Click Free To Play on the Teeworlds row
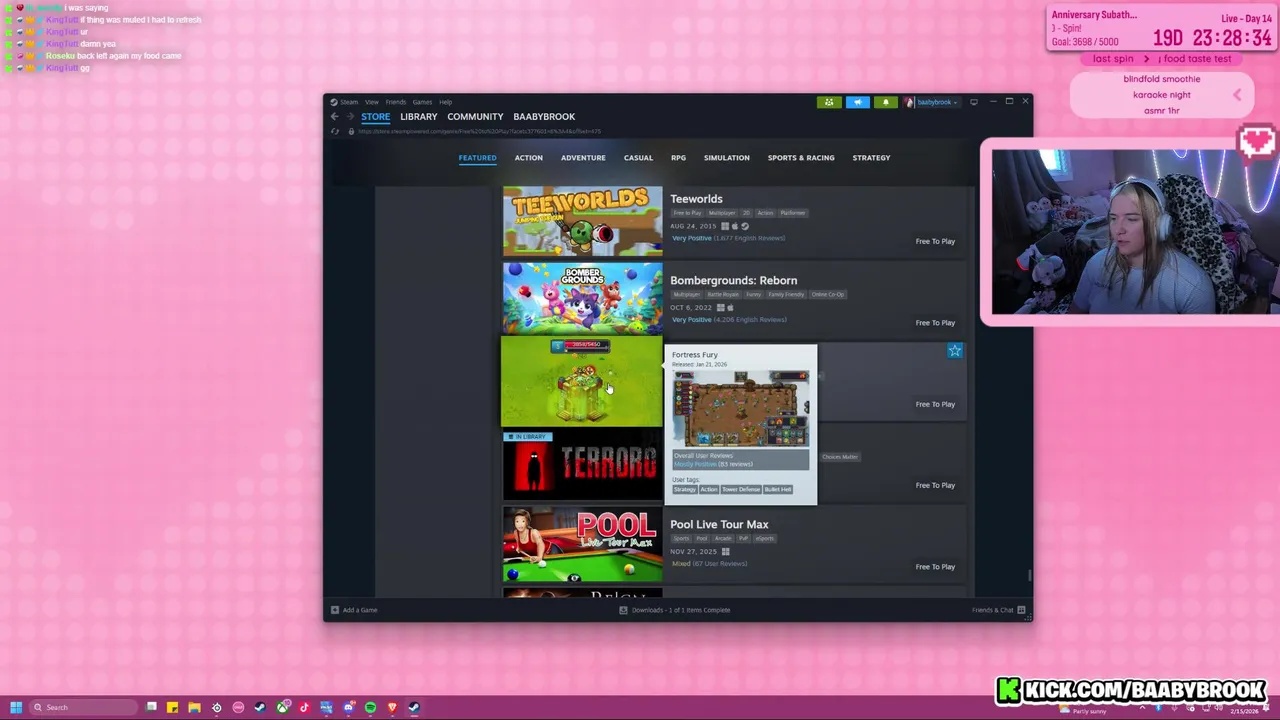 point(935,241)
